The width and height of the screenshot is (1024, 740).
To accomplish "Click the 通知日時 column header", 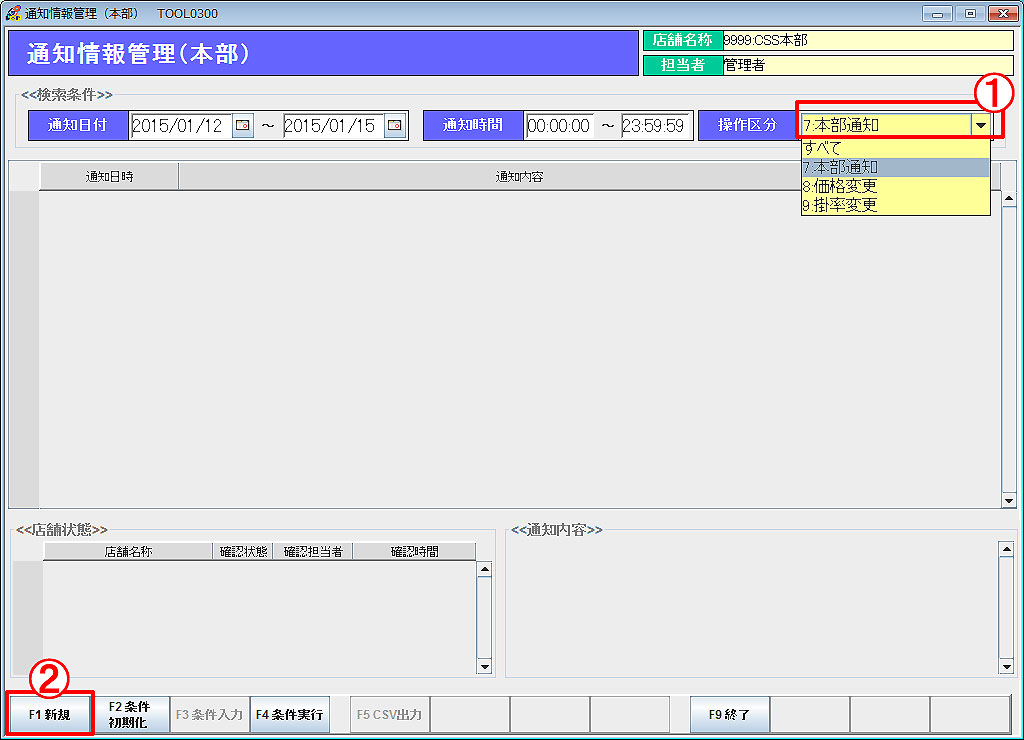I will [109, 176].
